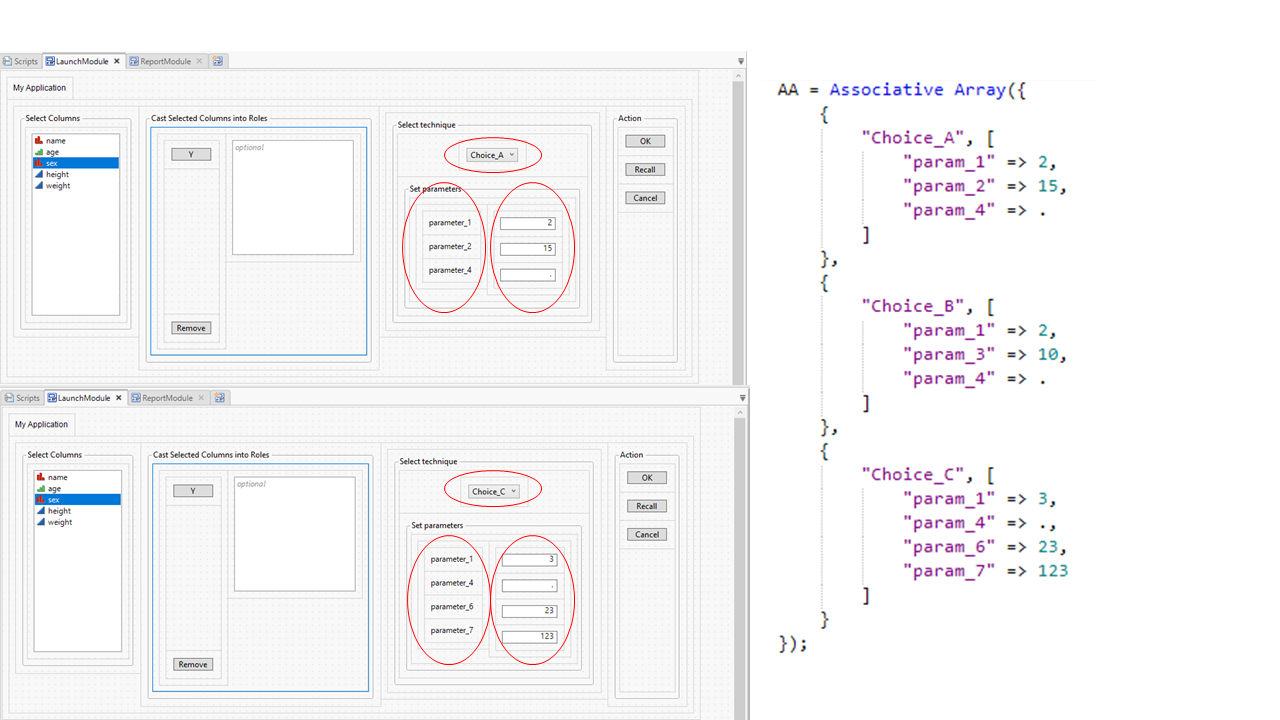Close the ReportModule tab in the lower window
Screen dimensions: 1280x720
click(x=201, y=398)
